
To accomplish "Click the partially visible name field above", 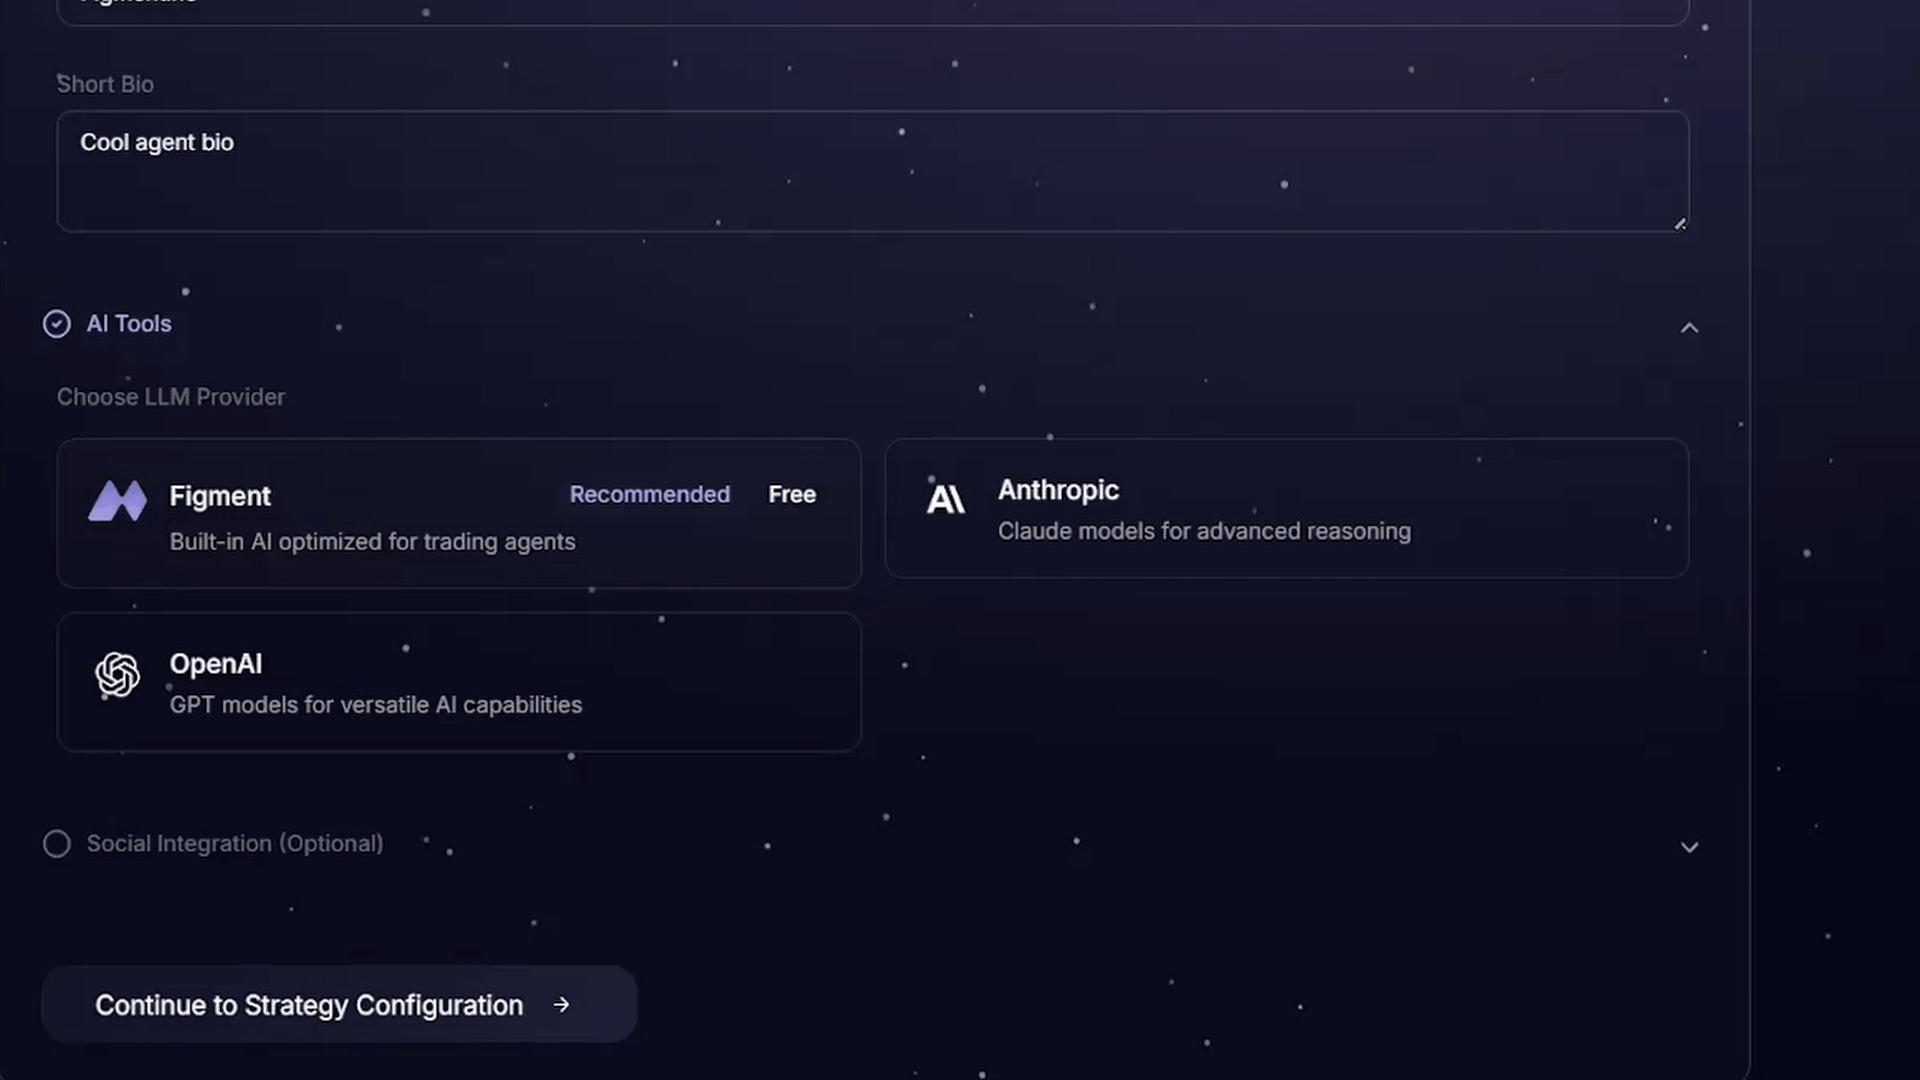I will coord(870,10).
